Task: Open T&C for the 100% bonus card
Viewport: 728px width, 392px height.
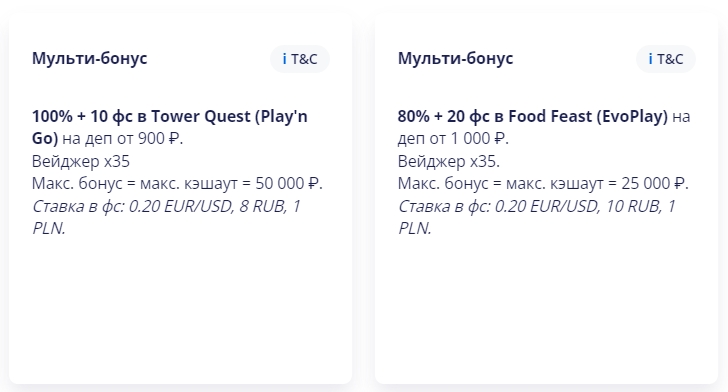Action: (x=300, y=59)
